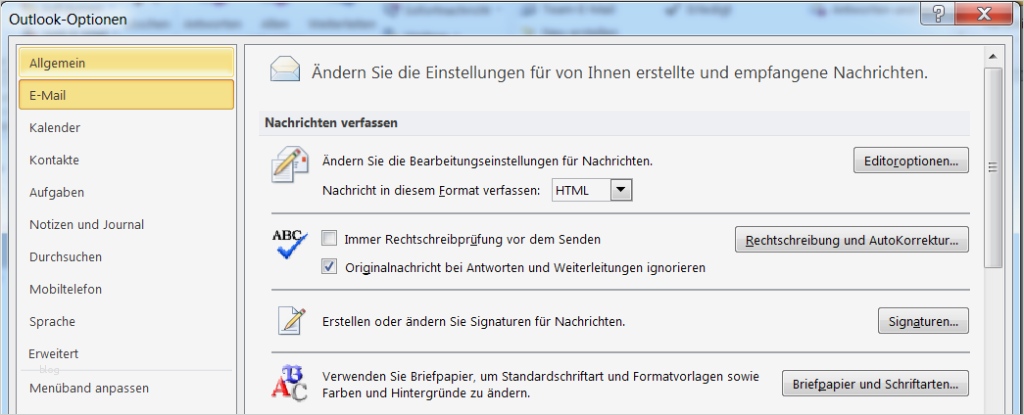1024x415 pixels.
Task: Open the Kontakte options category
Action: [x=127, y=159]
